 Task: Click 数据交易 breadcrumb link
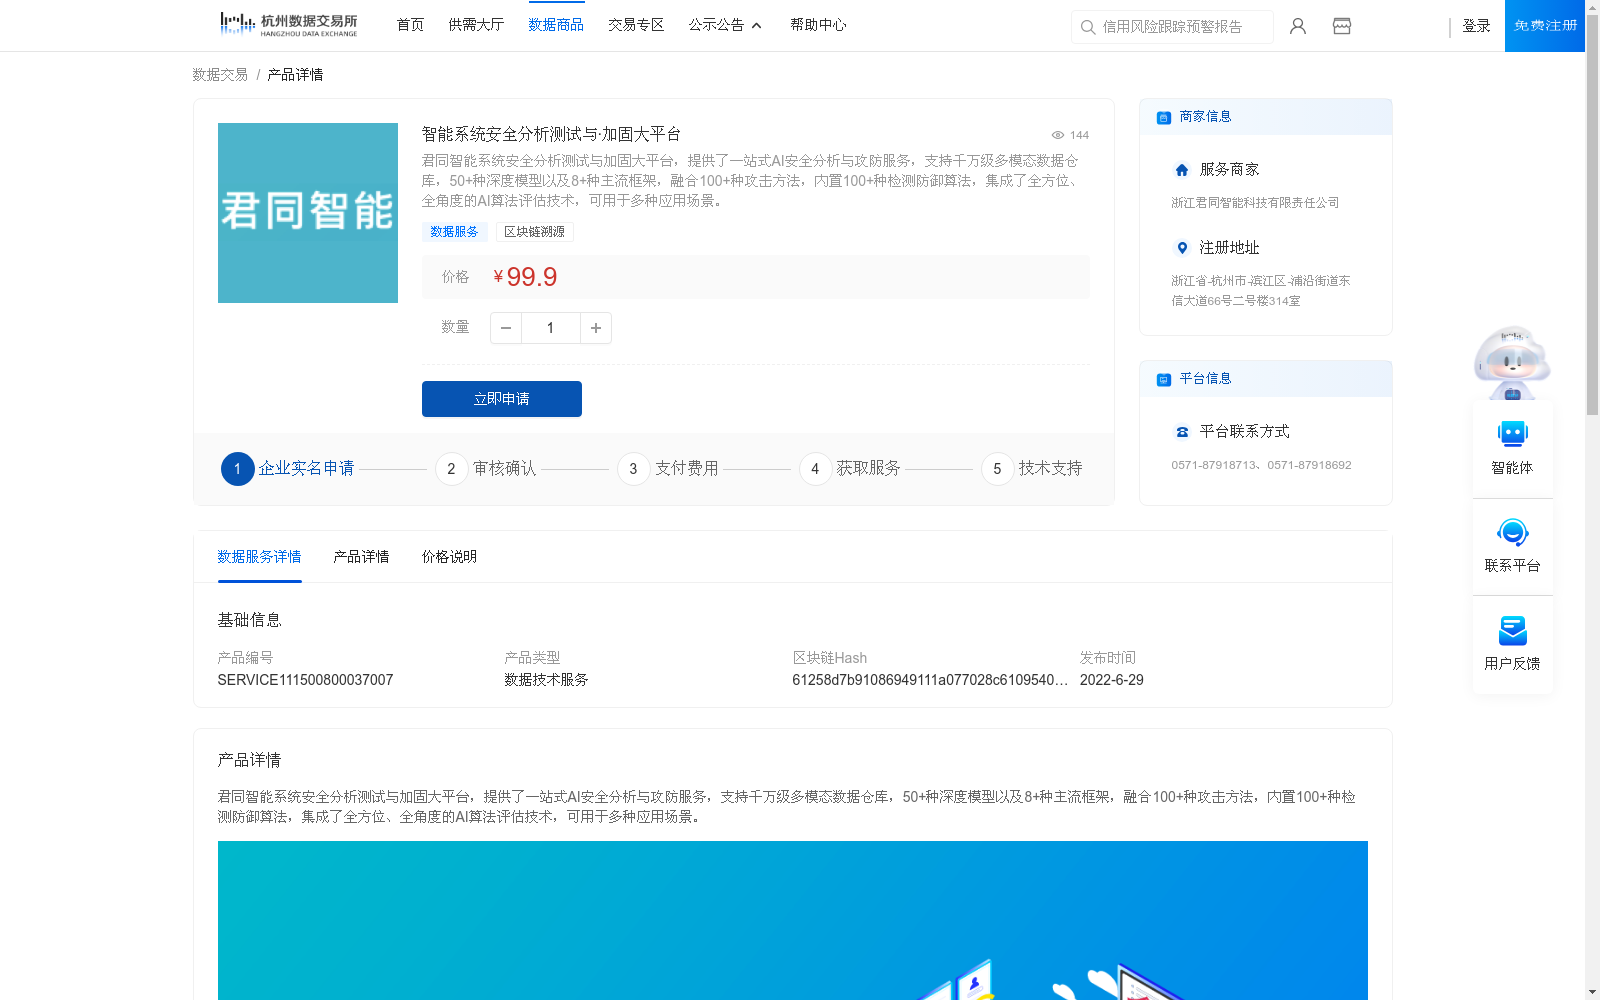220,75
